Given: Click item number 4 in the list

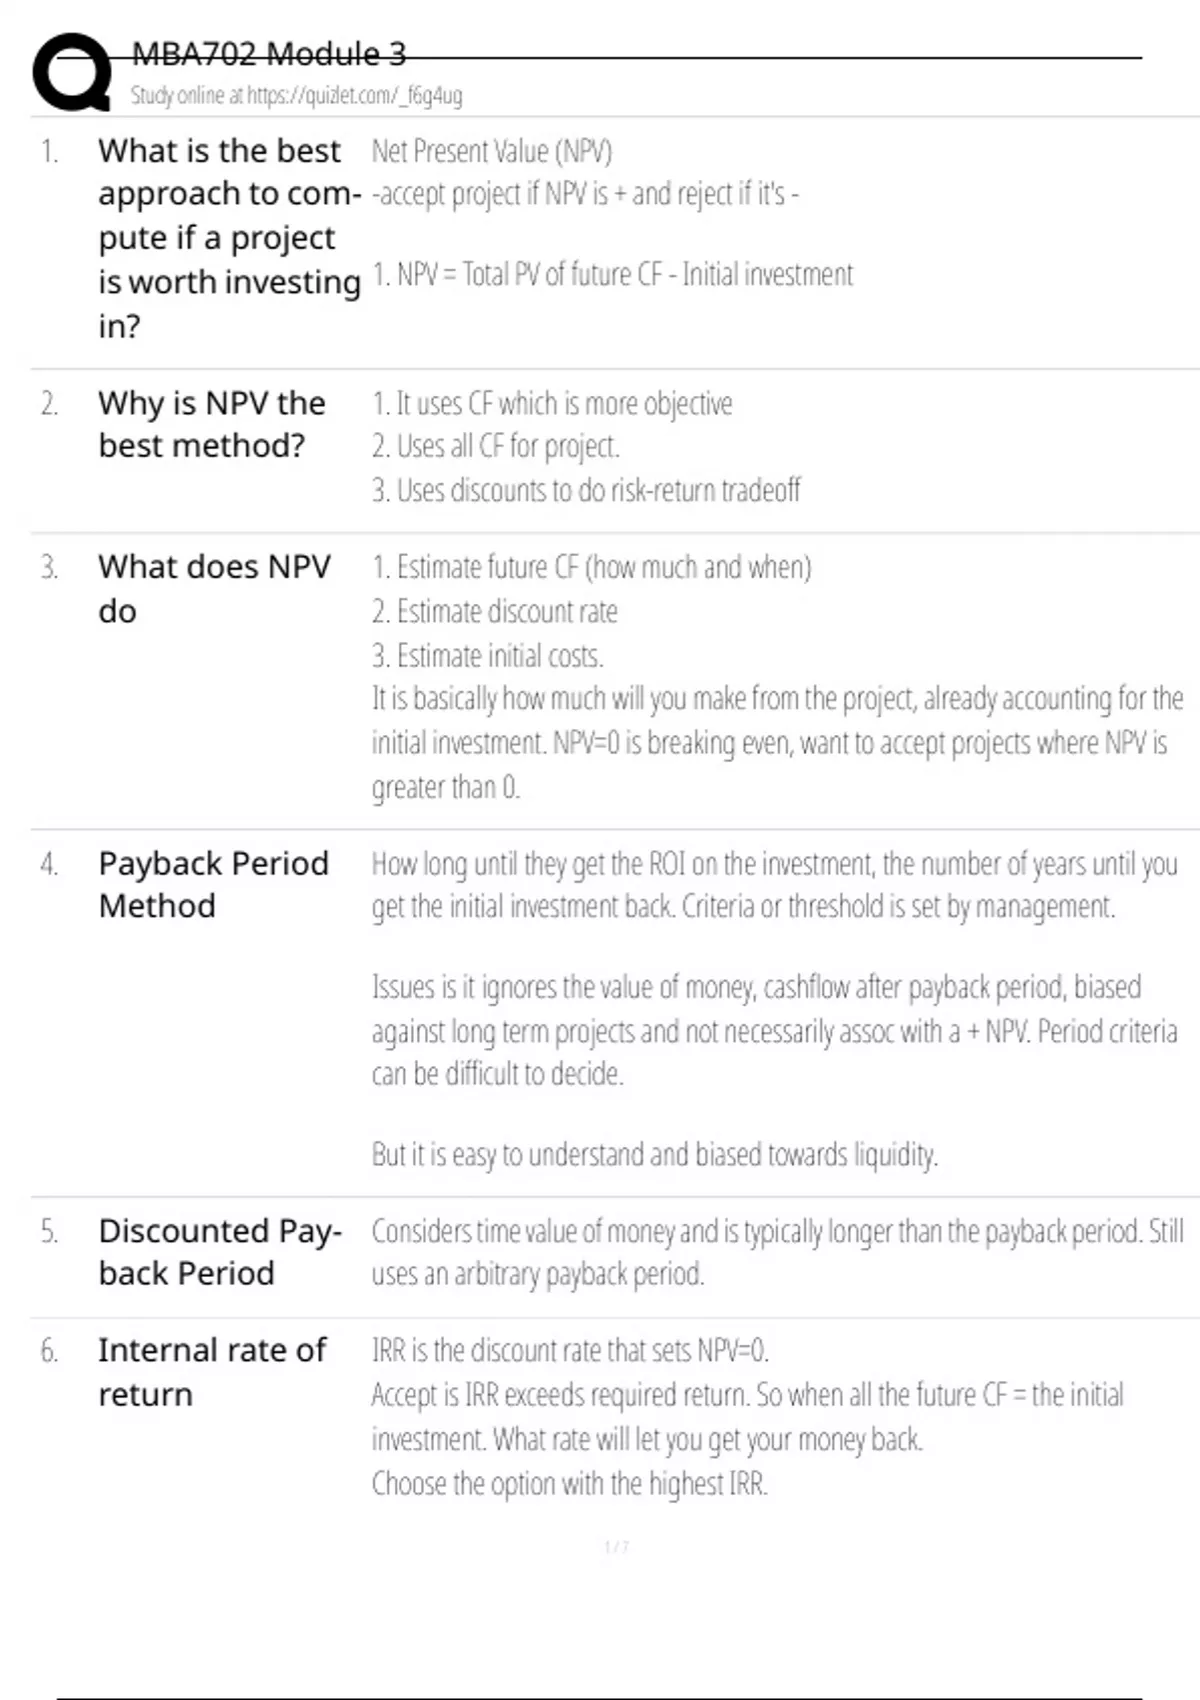Looking at the screenshot, I should pos(49,864).
